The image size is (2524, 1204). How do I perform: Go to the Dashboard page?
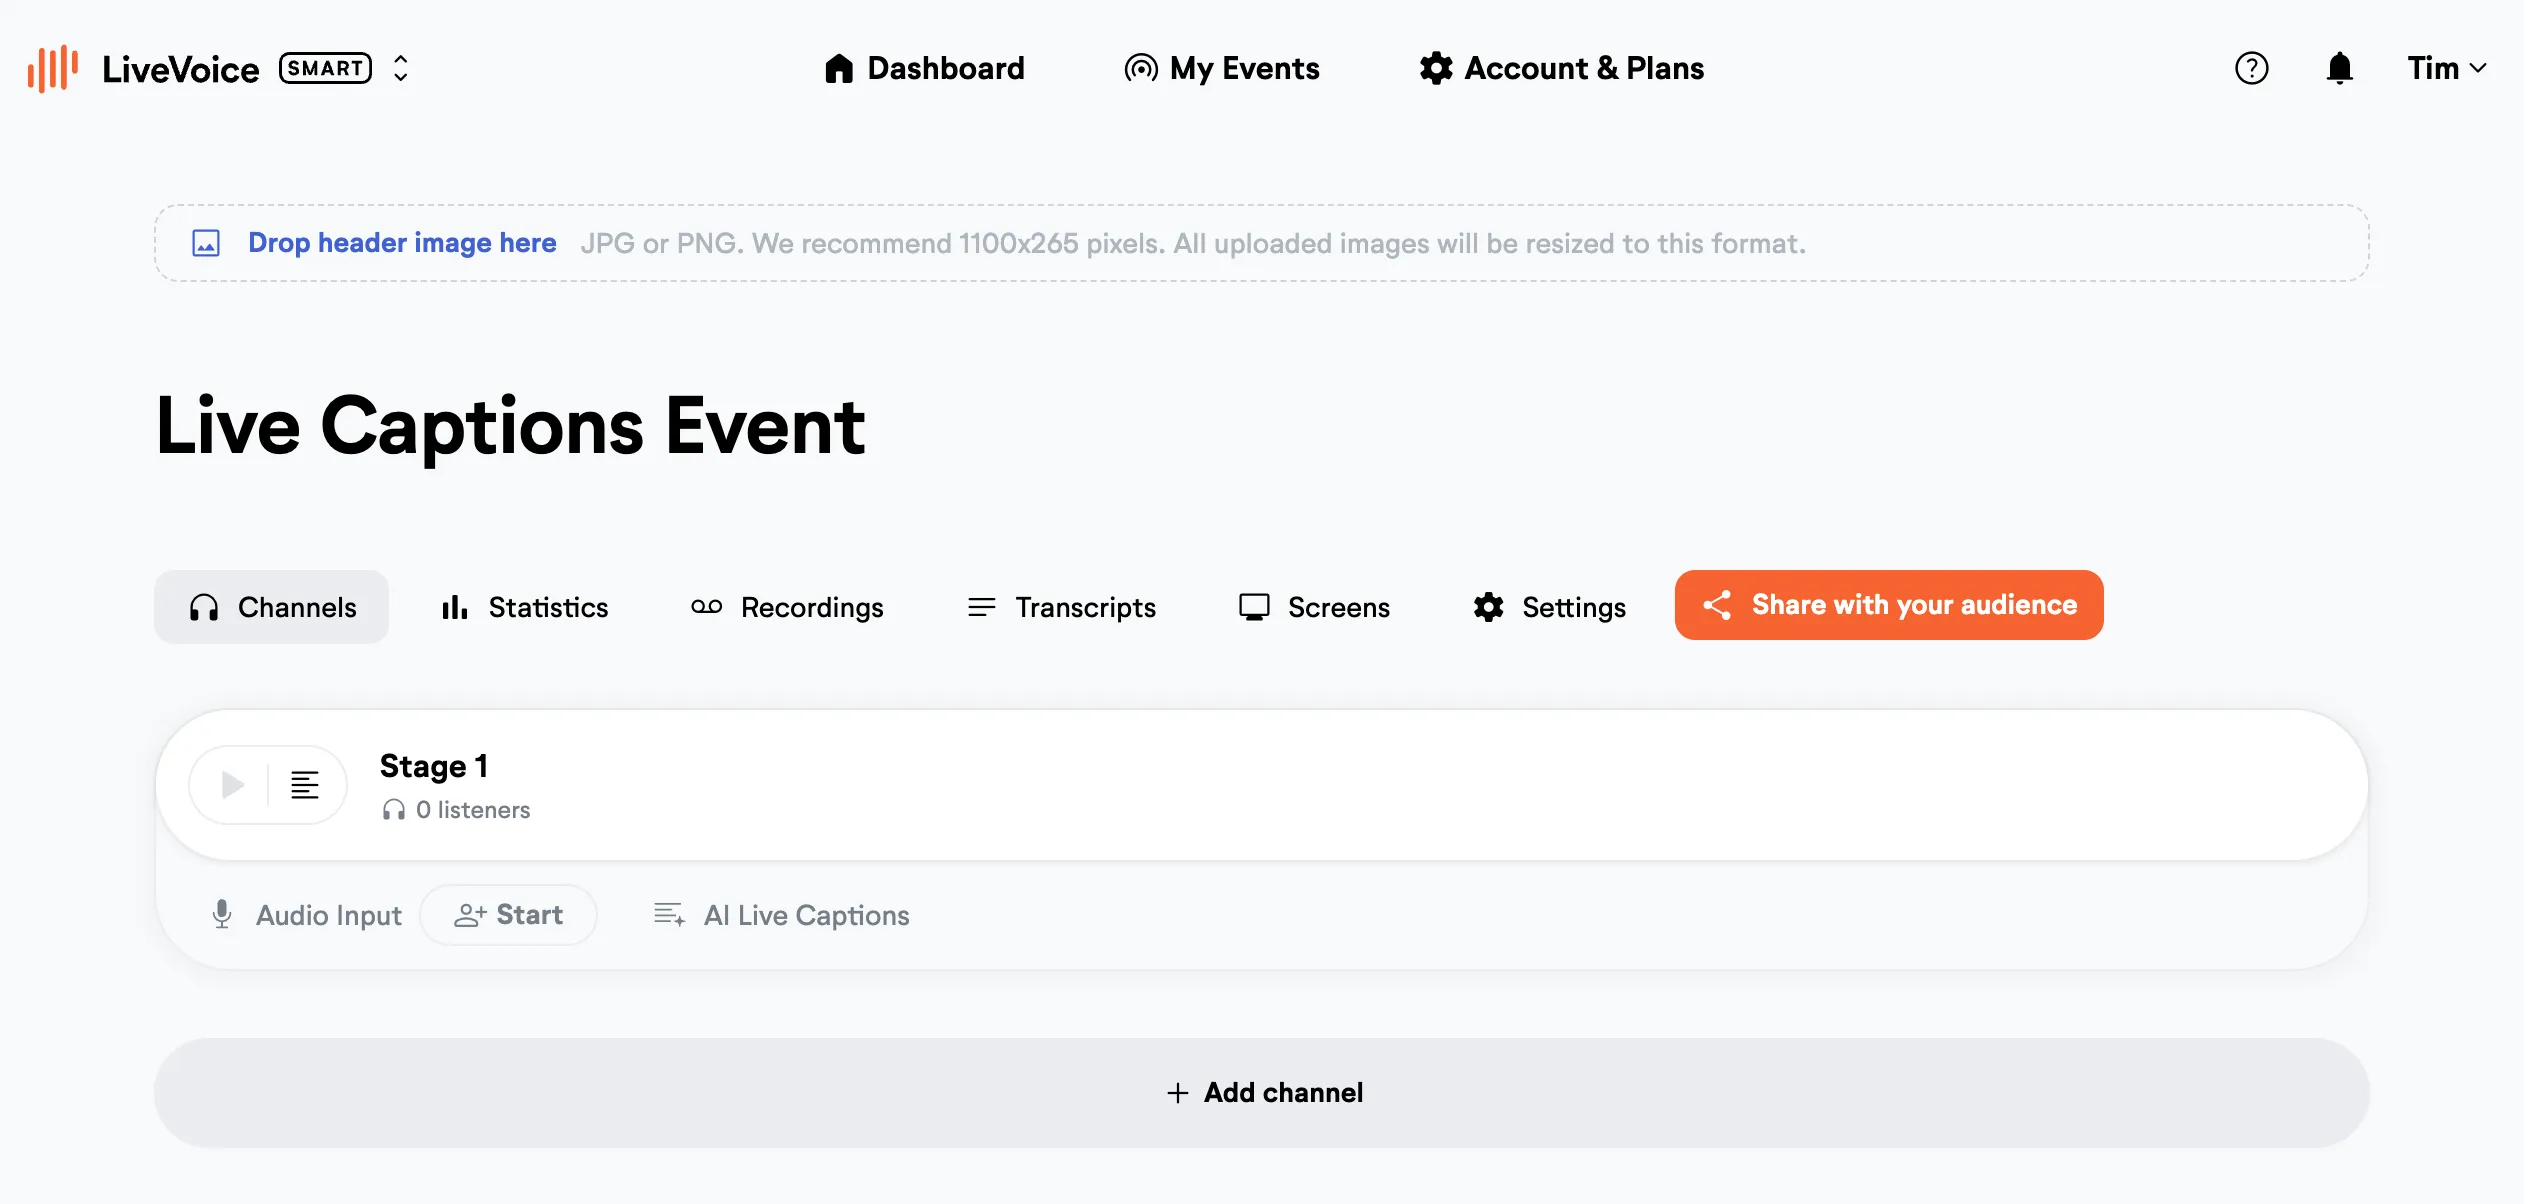pyautogui.click(x=925, y=68)
